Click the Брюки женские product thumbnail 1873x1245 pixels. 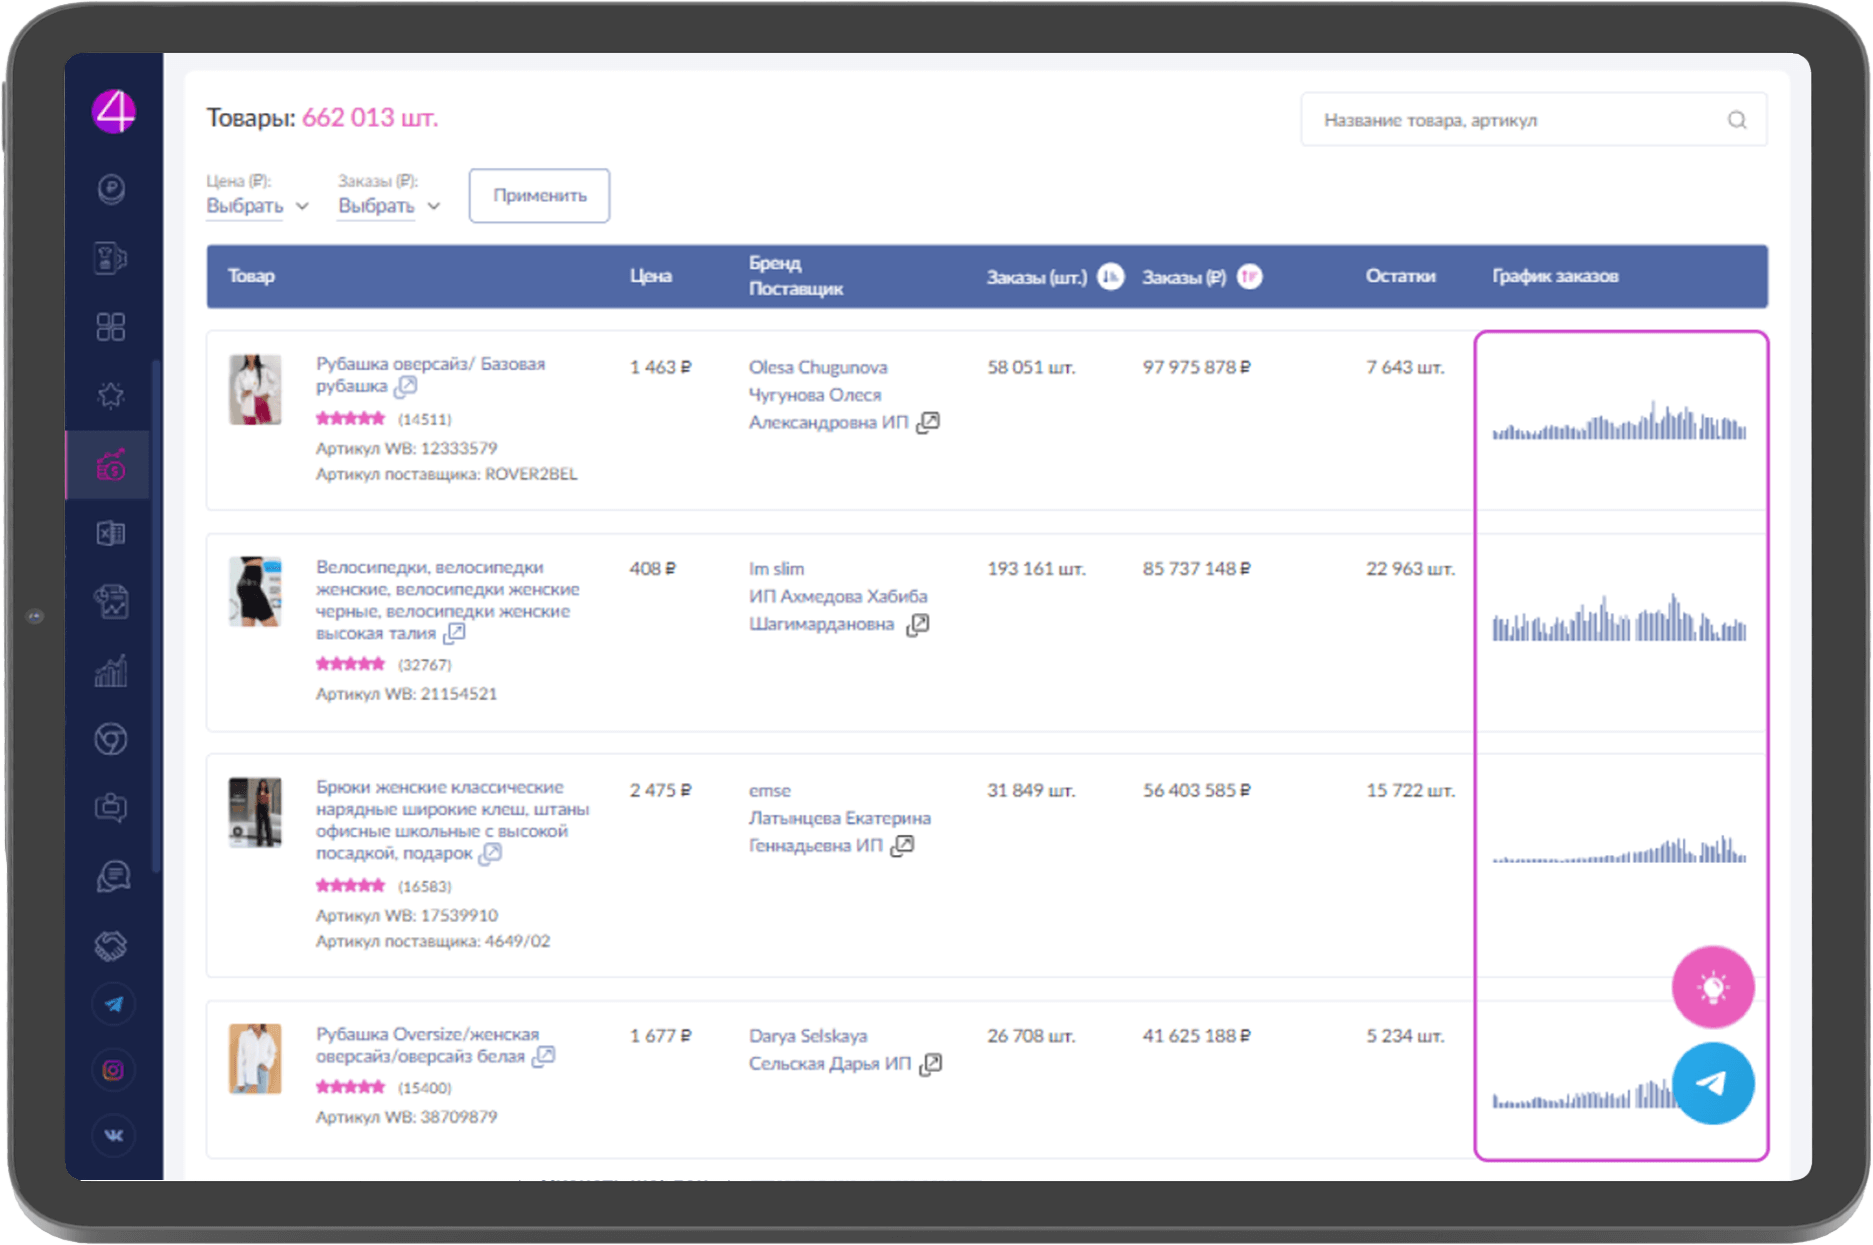[255, 812]
